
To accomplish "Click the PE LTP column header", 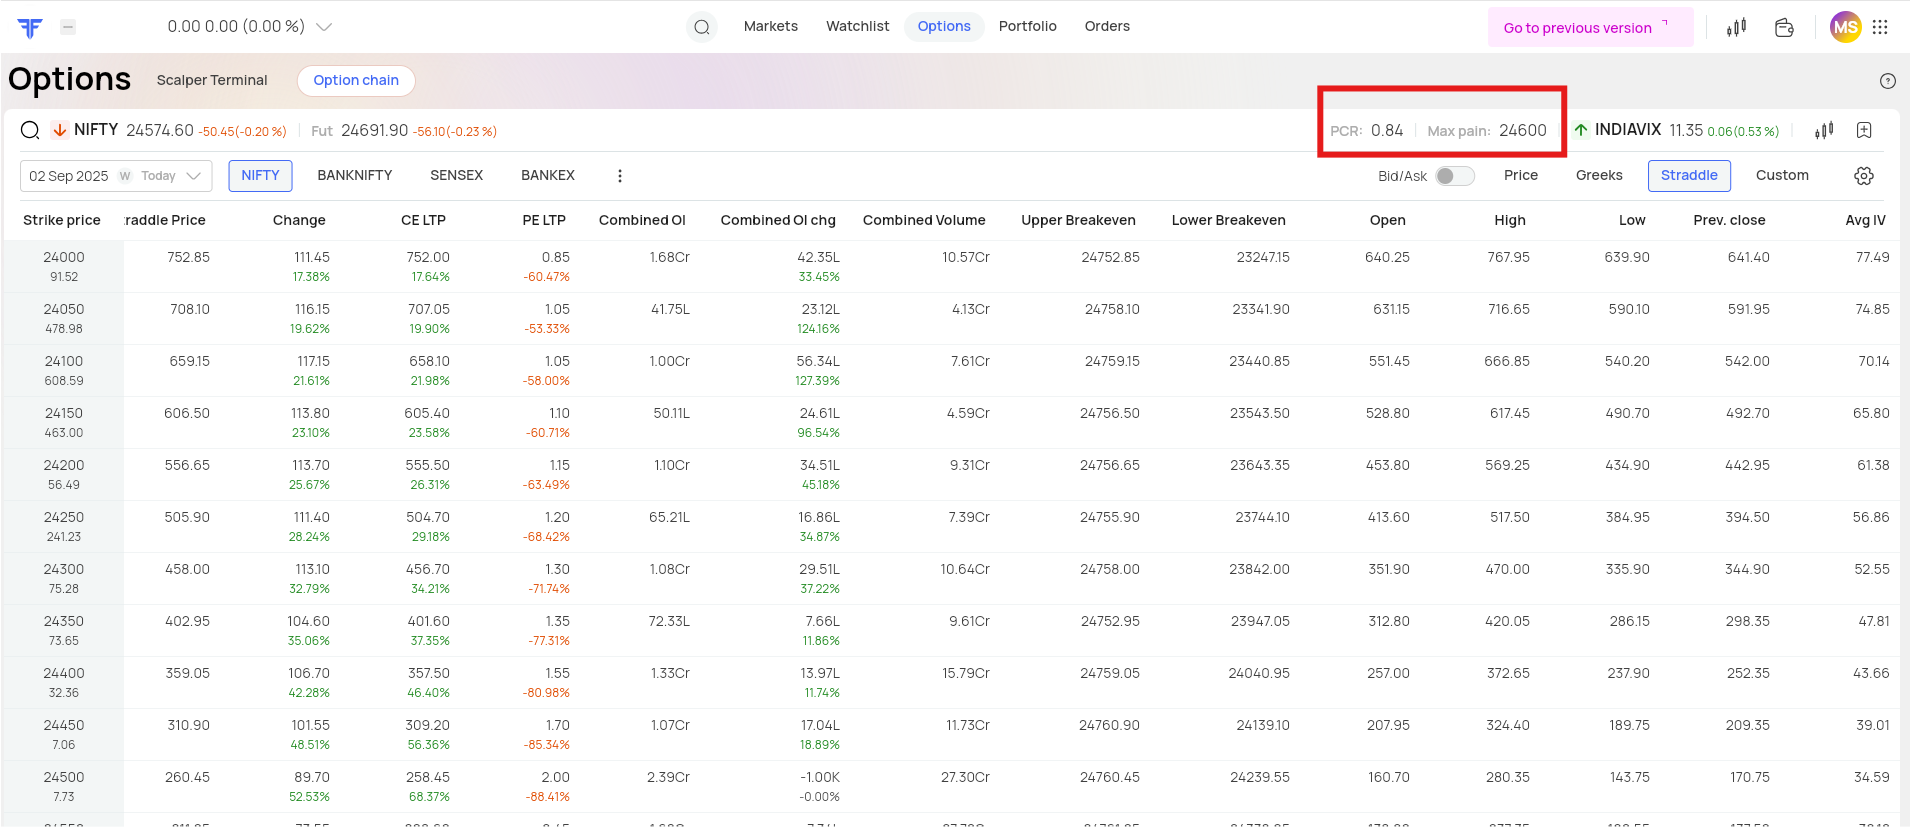I will click(x=544, y=220).
